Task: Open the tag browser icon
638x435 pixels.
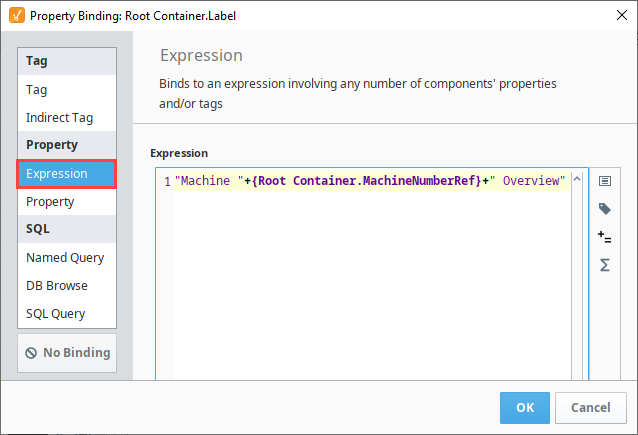Action: pos(605,209)
